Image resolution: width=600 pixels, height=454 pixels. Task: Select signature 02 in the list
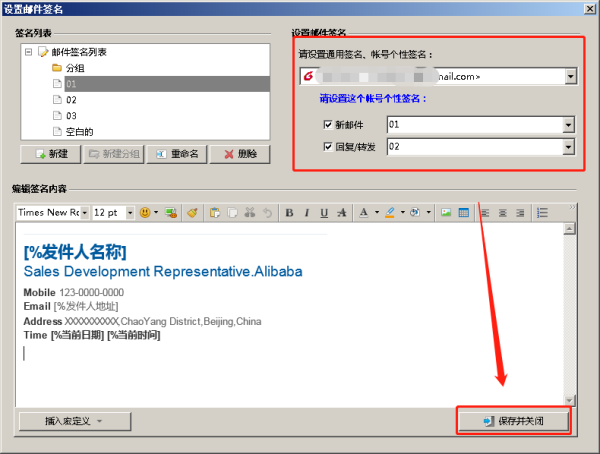tap(71, 100)
